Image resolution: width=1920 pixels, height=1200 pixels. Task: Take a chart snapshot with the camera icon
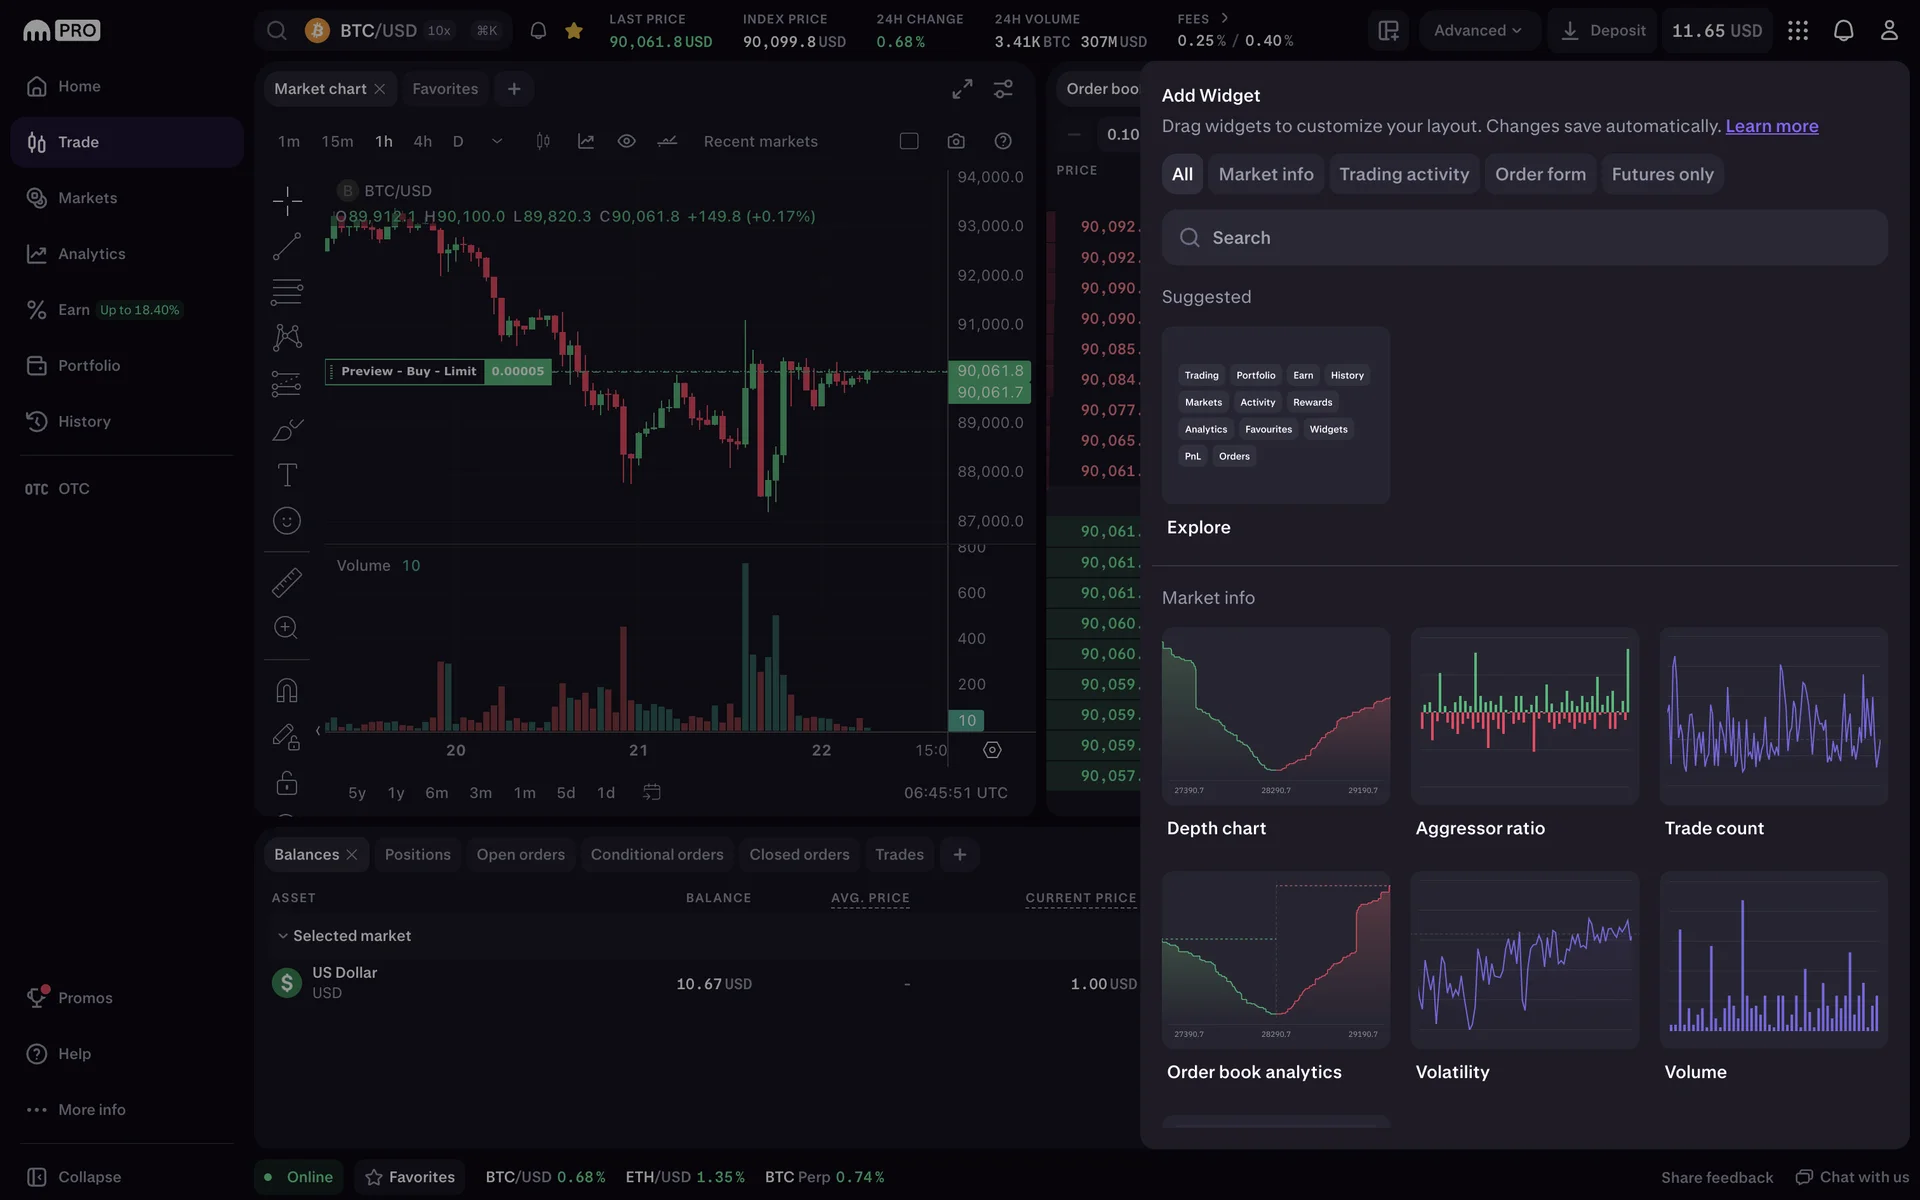tap(956, 141)
